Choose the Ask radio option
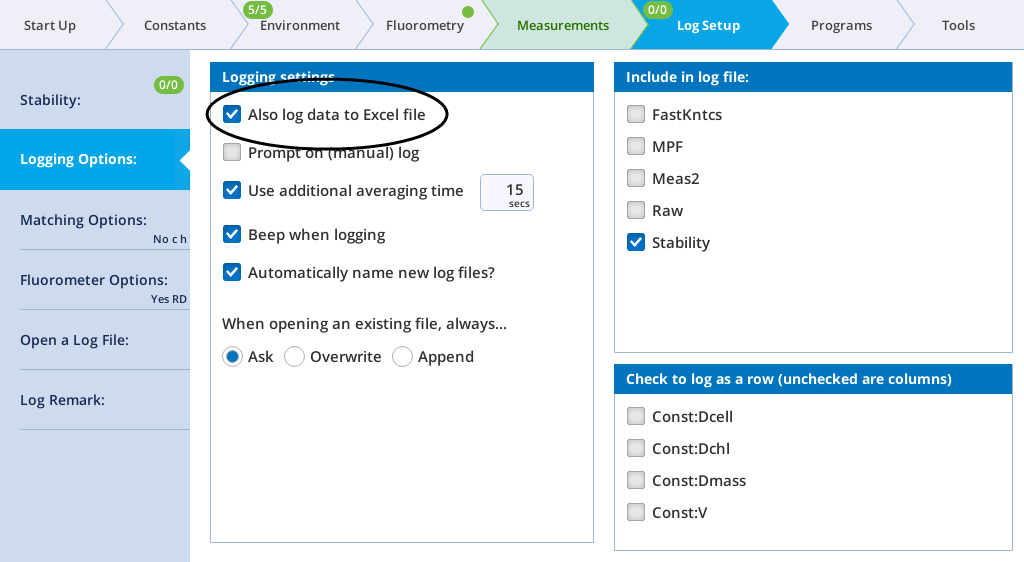 pos(232,356)
